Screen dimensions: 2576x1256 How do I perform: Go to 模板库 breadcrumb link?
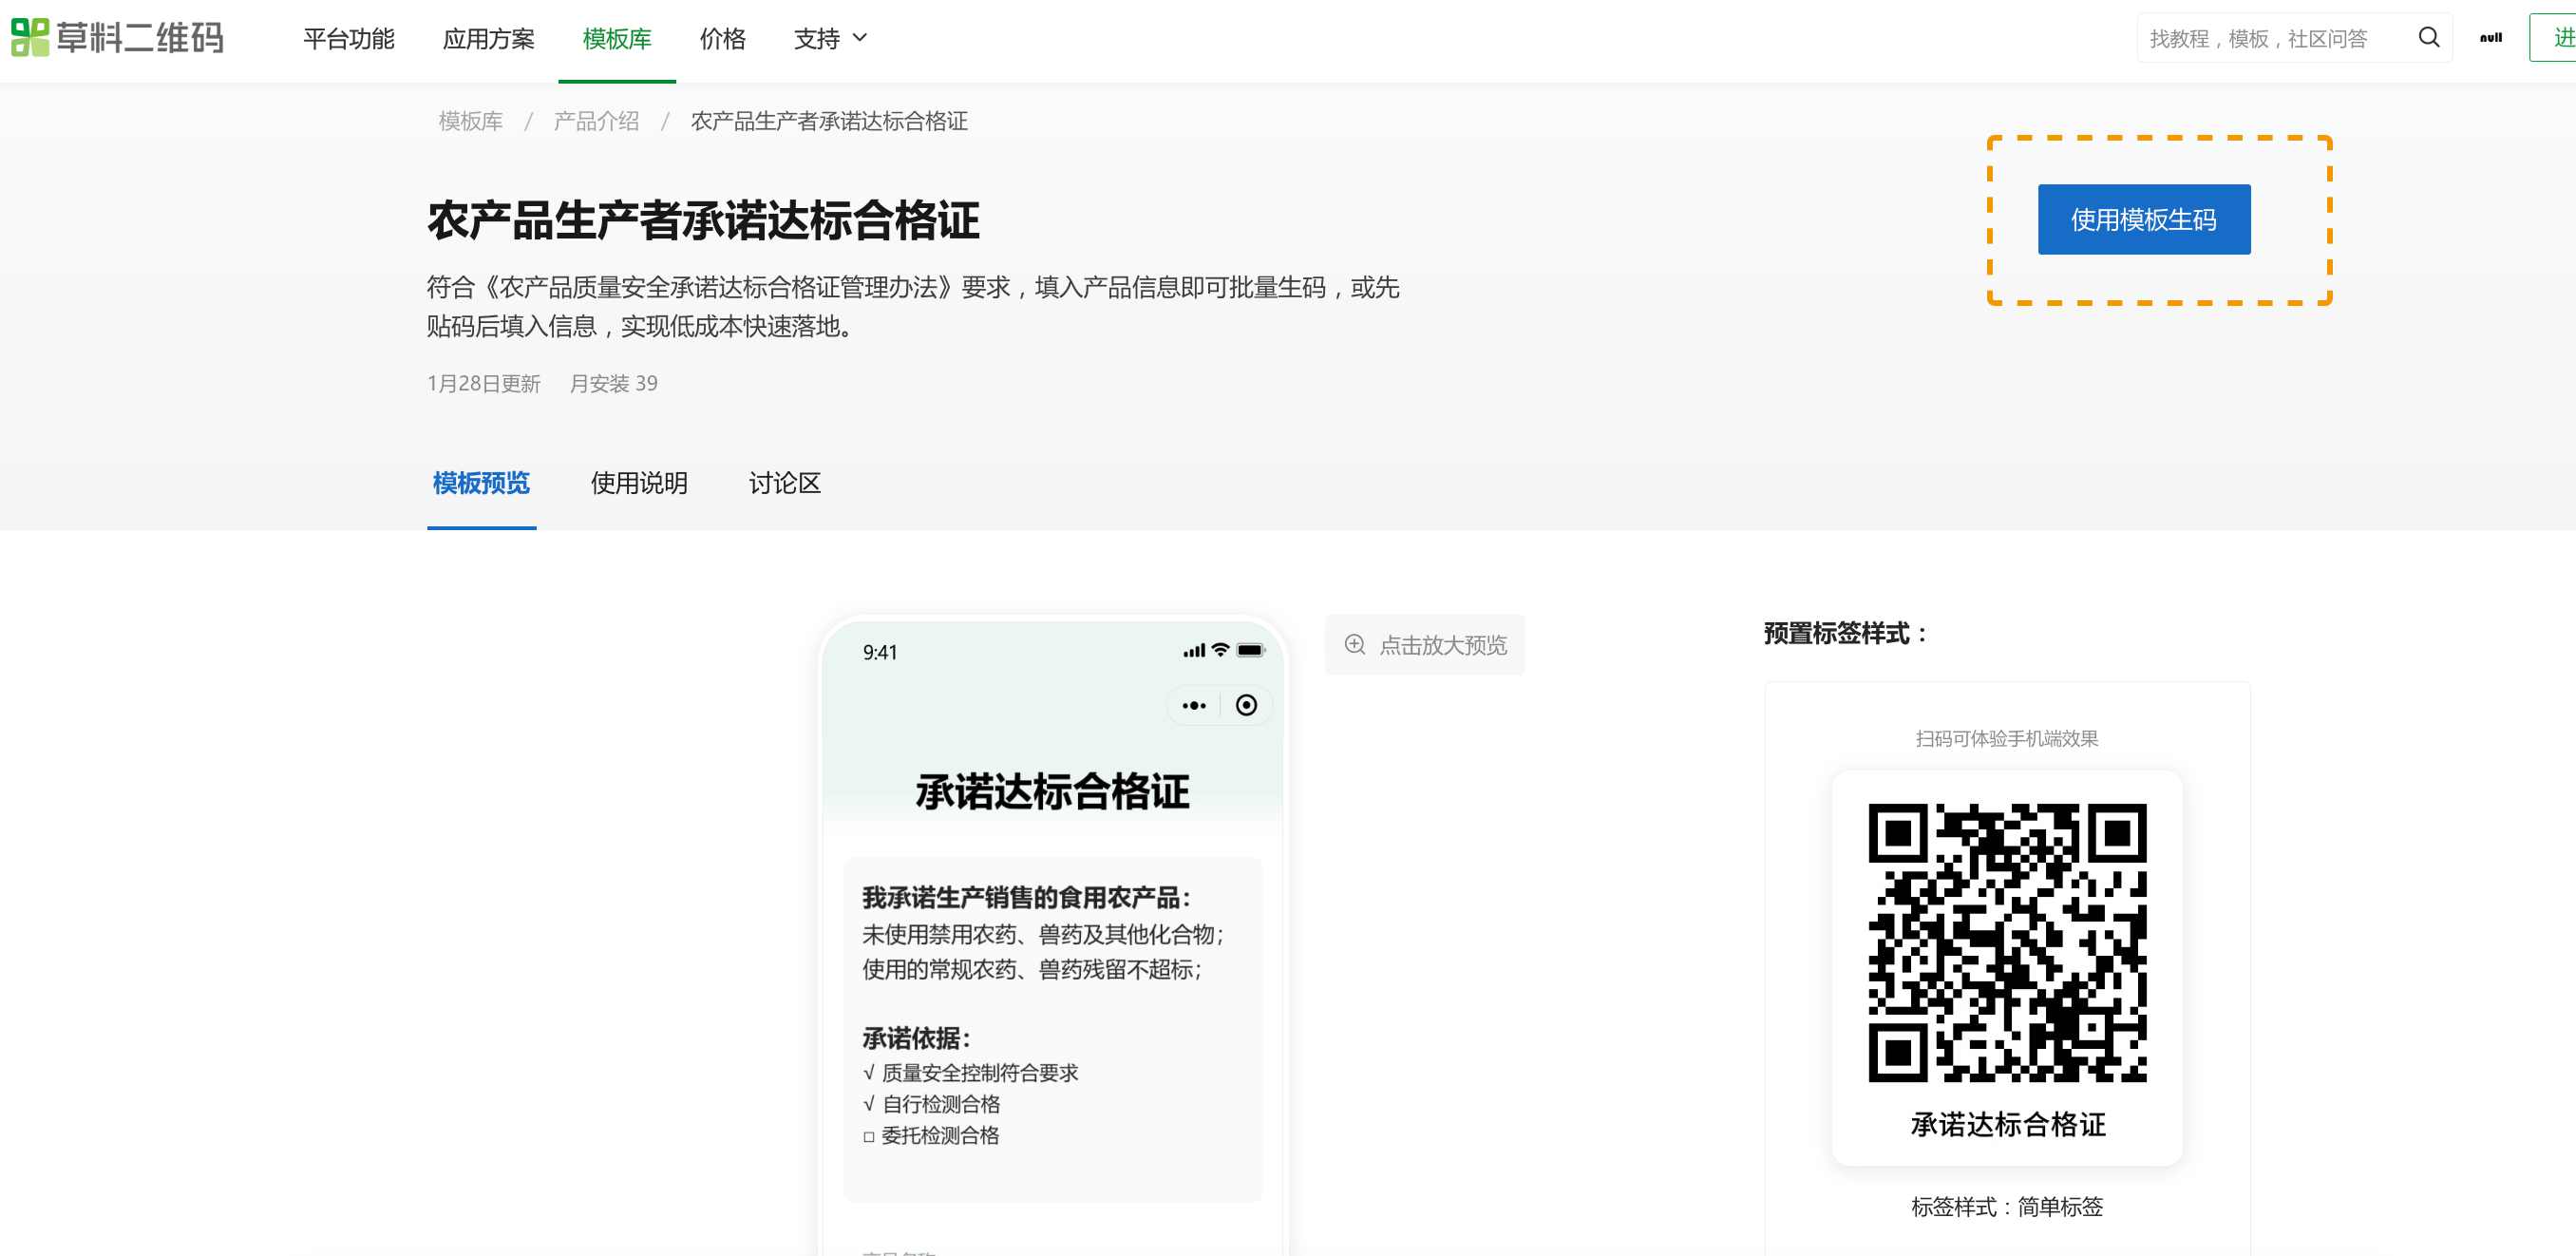pyautogui.click(x=470, y=121)
